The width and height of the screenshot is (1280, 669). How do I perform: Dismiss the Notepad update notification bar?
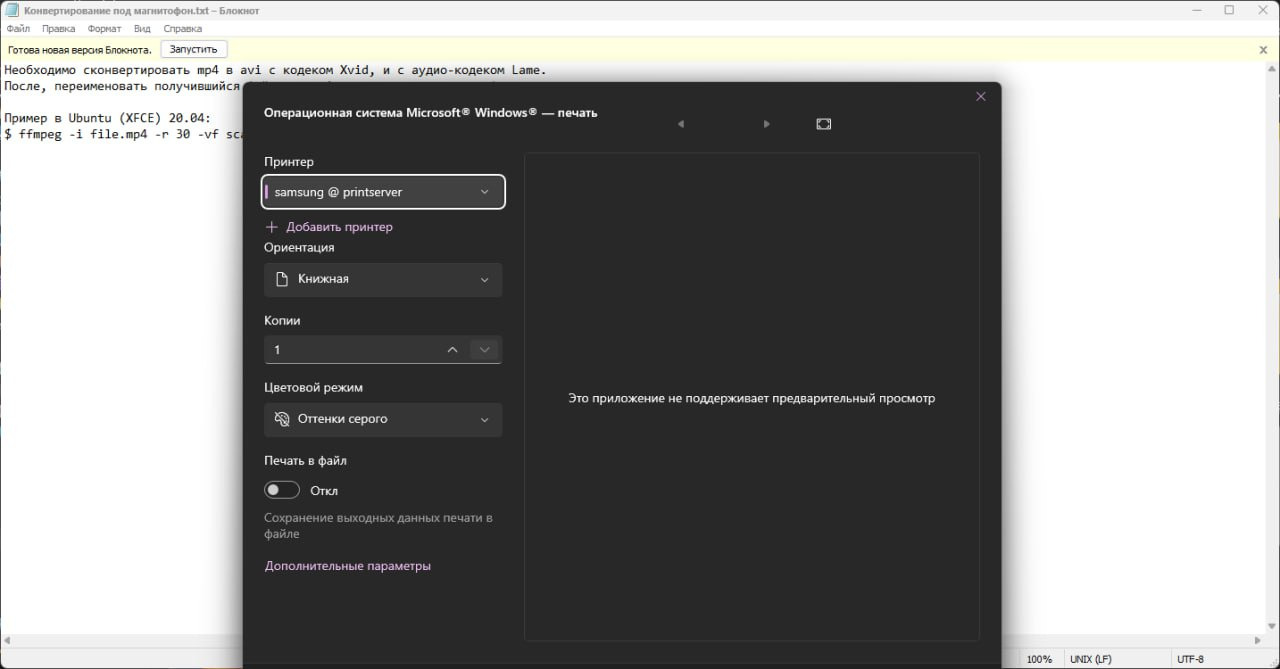pyautogui.click(x=1263, y=50)
